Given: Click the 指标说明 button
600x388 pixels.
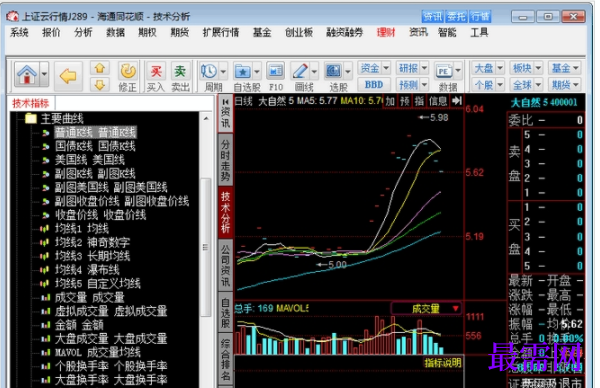Looking at the screenshot, I should coord(443,363).
